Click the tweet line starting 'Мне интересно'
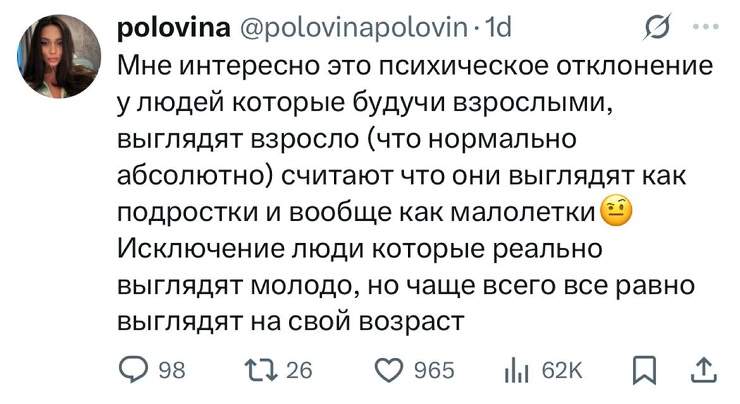Image resolution: width=740 pixels, height=404 pixels. pyautogui.click(x=415, y=66)
